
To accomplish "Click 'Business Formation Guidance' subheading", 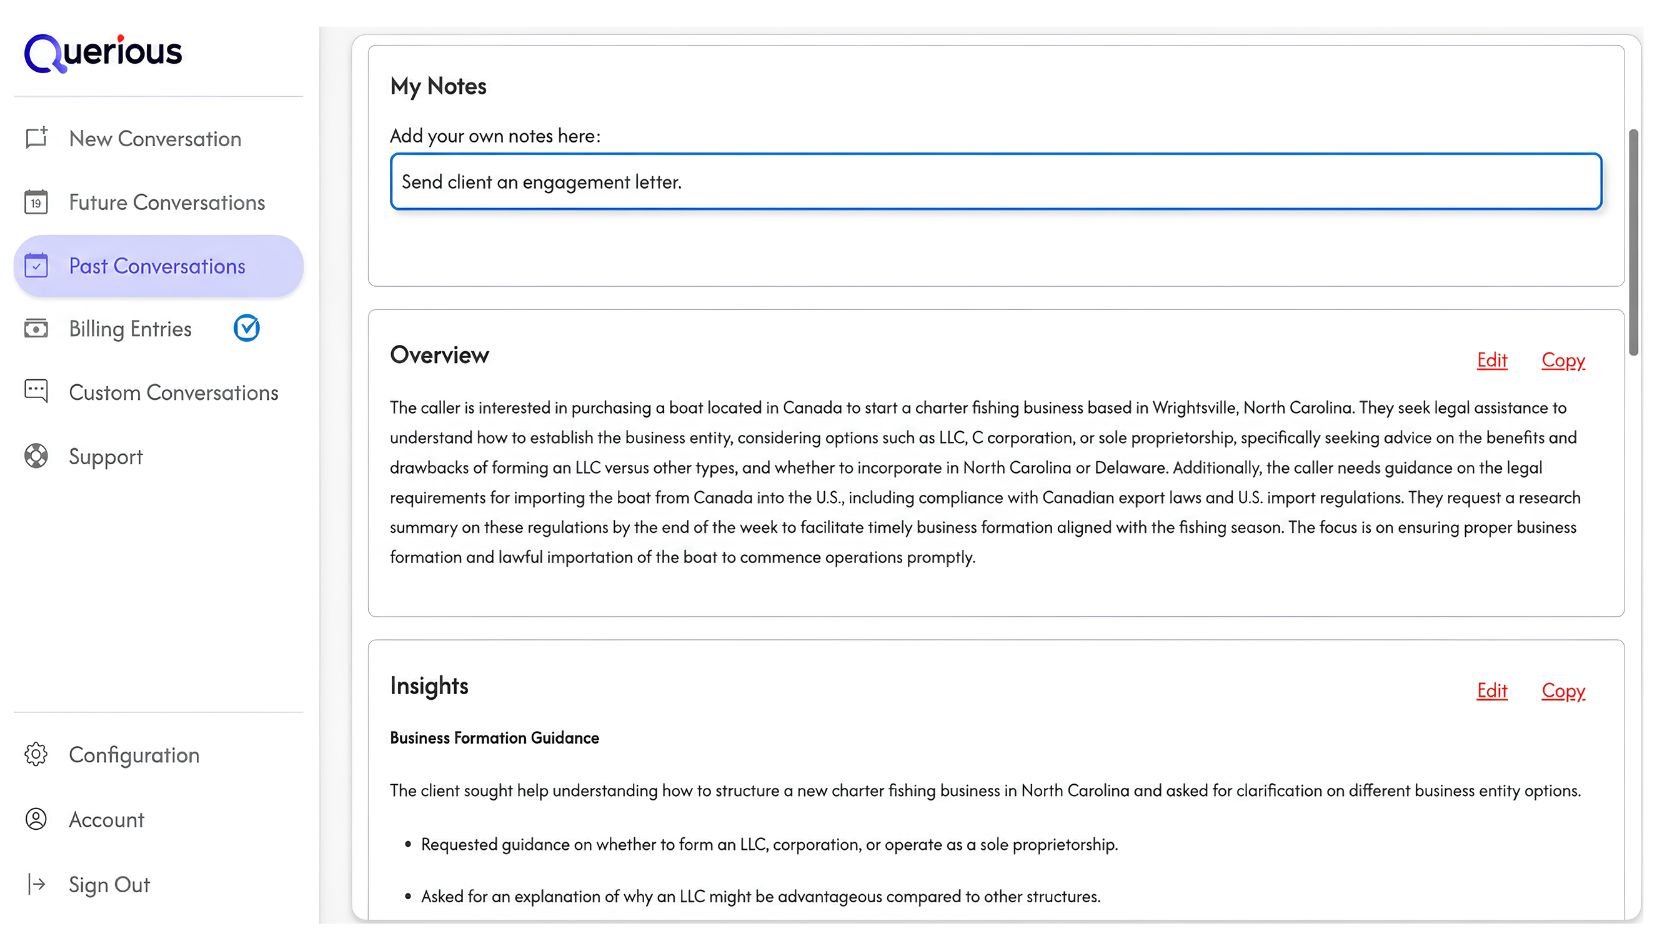I will (x=494, y=738).
